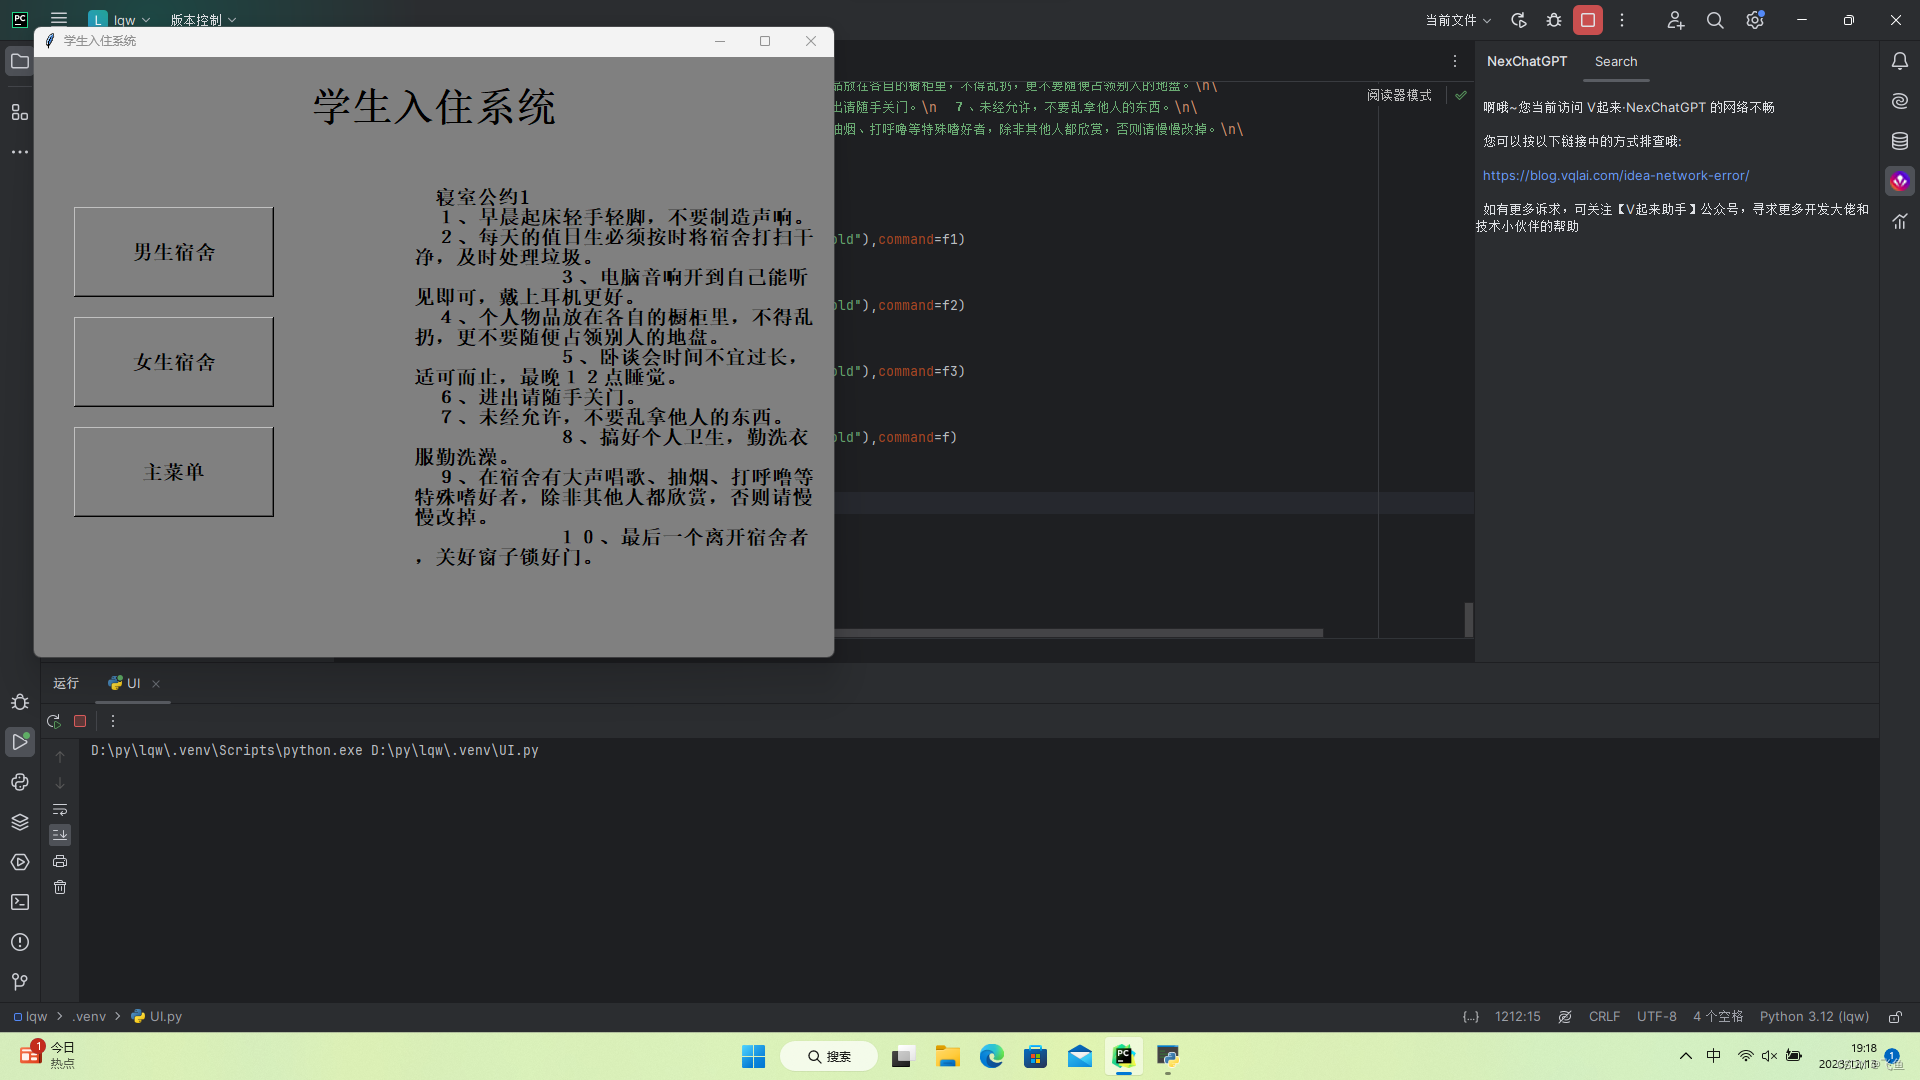
Task: Click the .venv breadcrumb in status bar
Action: (x=89, y=1017)
